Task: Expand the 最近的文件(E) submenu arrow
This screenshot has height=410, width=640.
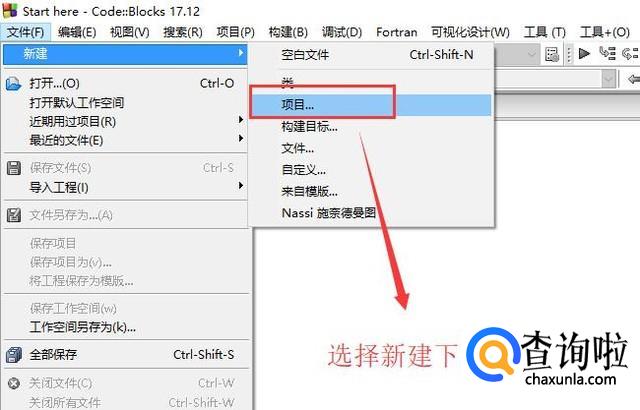Action: click(x=241, y=138)
